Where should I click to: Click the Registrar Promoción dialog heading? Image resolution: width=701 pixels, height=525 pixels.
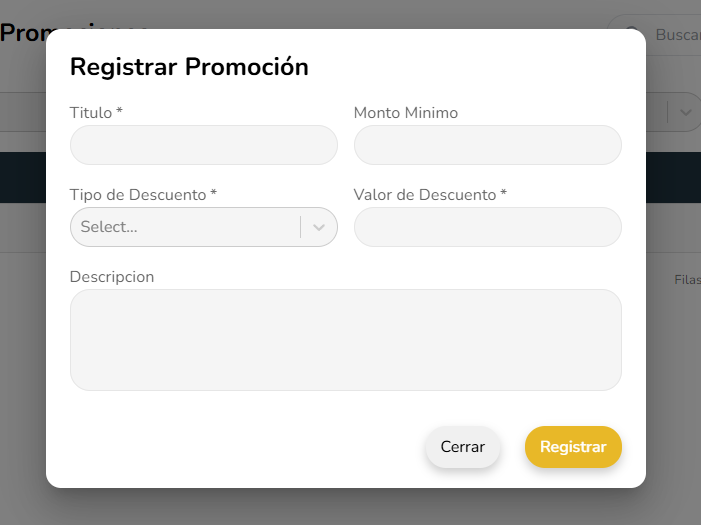[189, 67]
